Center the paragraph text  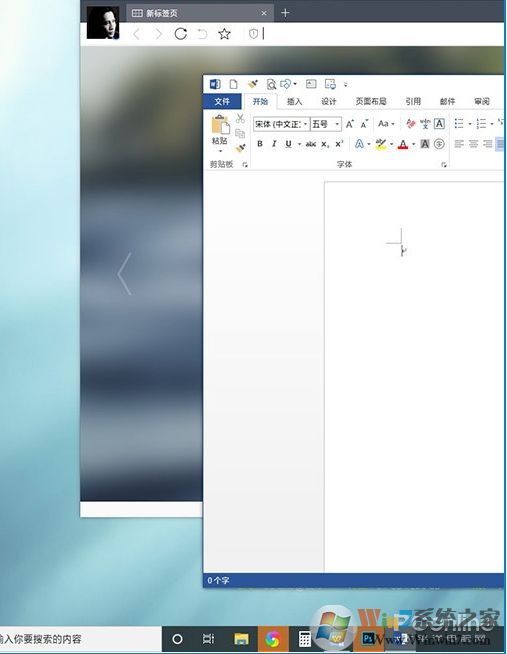click(x=473, y=144)
